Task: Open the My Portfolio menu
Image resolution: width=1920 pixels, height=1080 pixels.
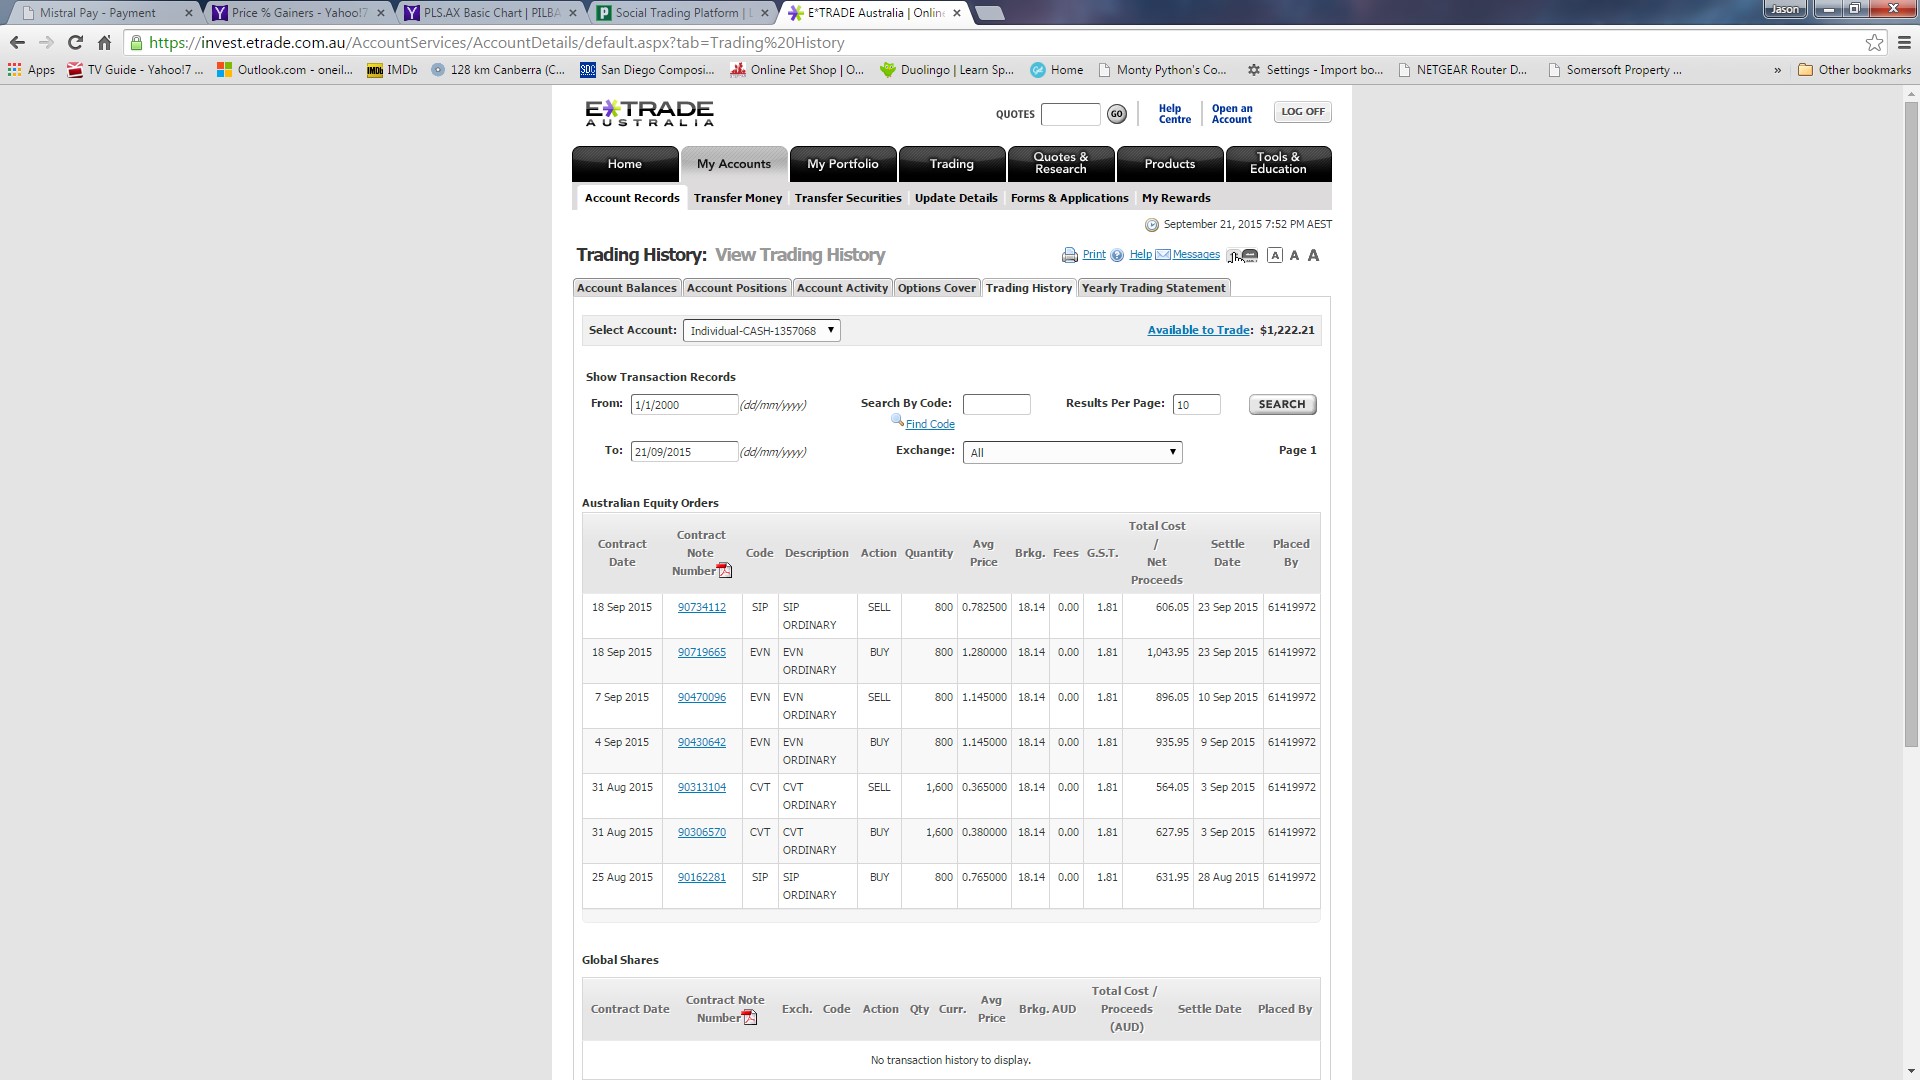Action: point(842,164)
